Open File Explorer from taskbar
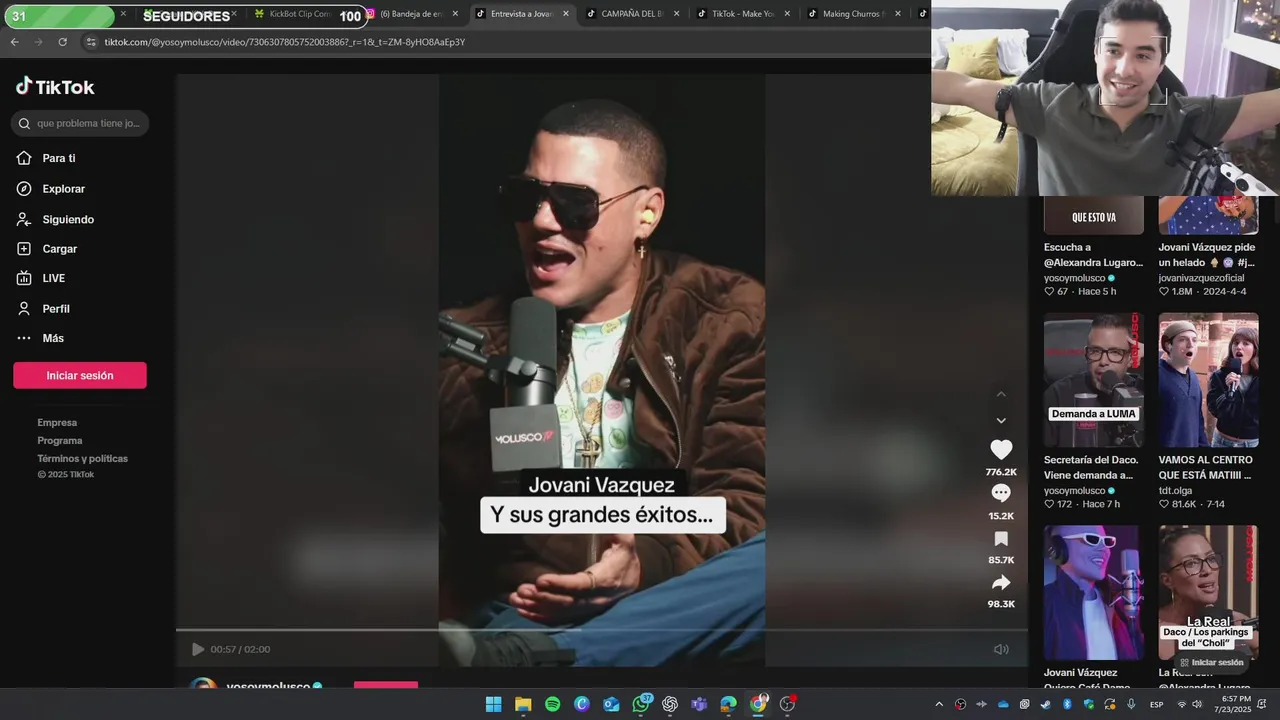Image resolution: width=1280 pixels, height=720 pixels. (523, 704)
